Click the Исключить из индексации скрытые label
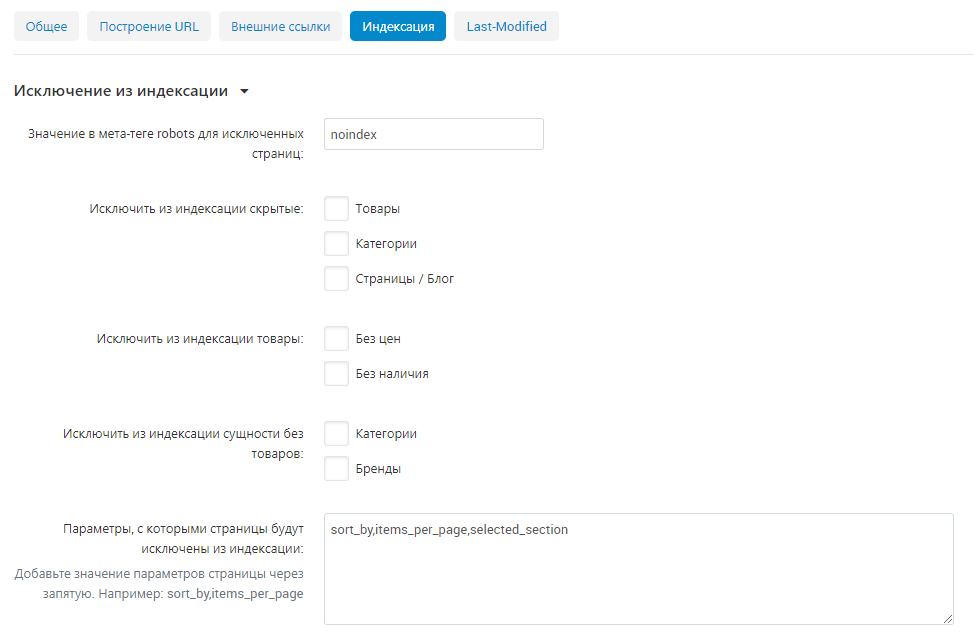 (x=196, y=209)
